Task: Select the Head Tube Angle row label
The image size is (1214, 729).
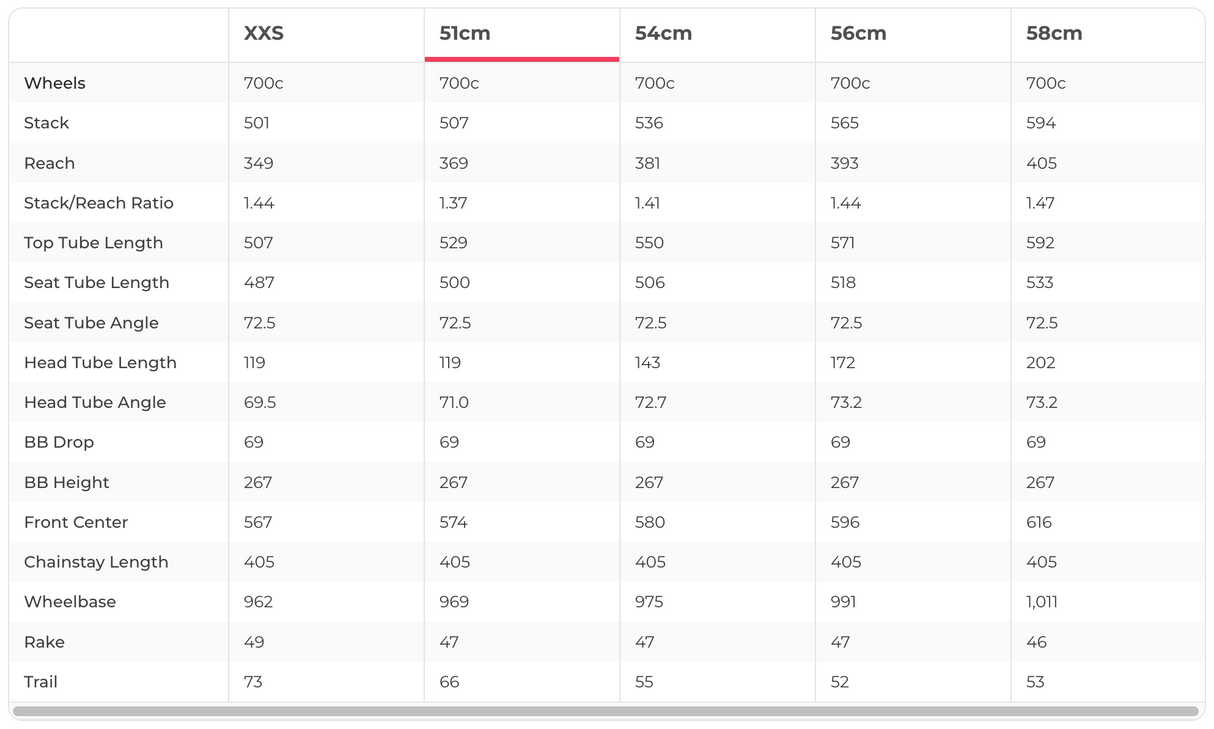Action: click(95, 402)
